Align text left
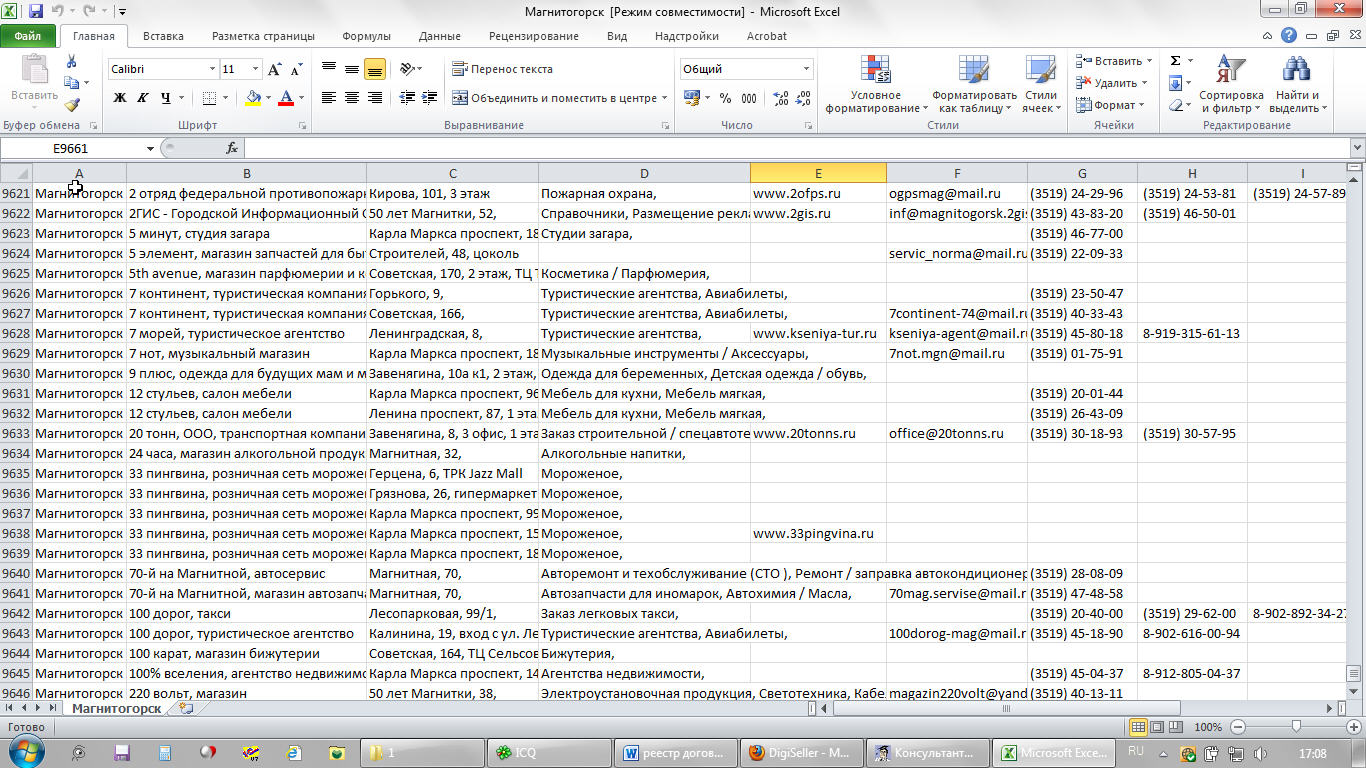Viewport: 1366px width, 768px height. coord(329,98)
